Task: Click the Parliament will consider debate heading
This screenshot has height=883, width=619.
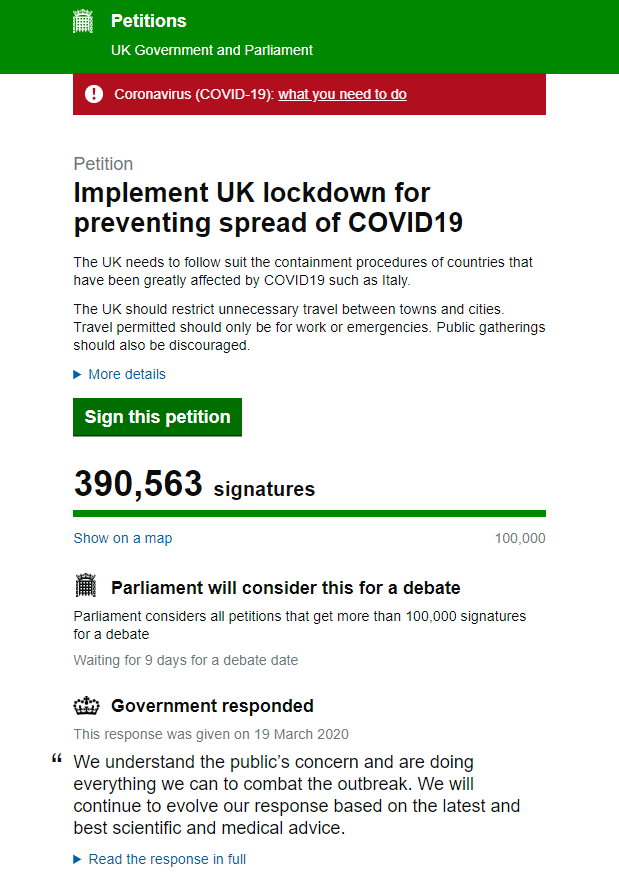Action: pyautogui.click(x=285, y=587)
